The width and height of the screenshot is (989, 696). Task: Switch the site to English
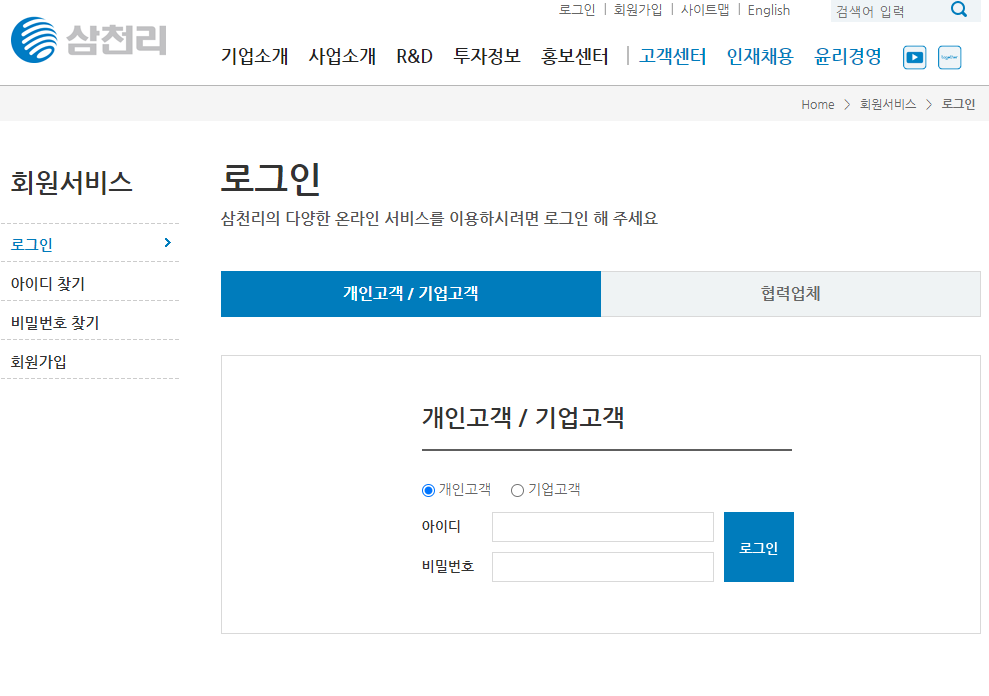[x=769, y=10]
